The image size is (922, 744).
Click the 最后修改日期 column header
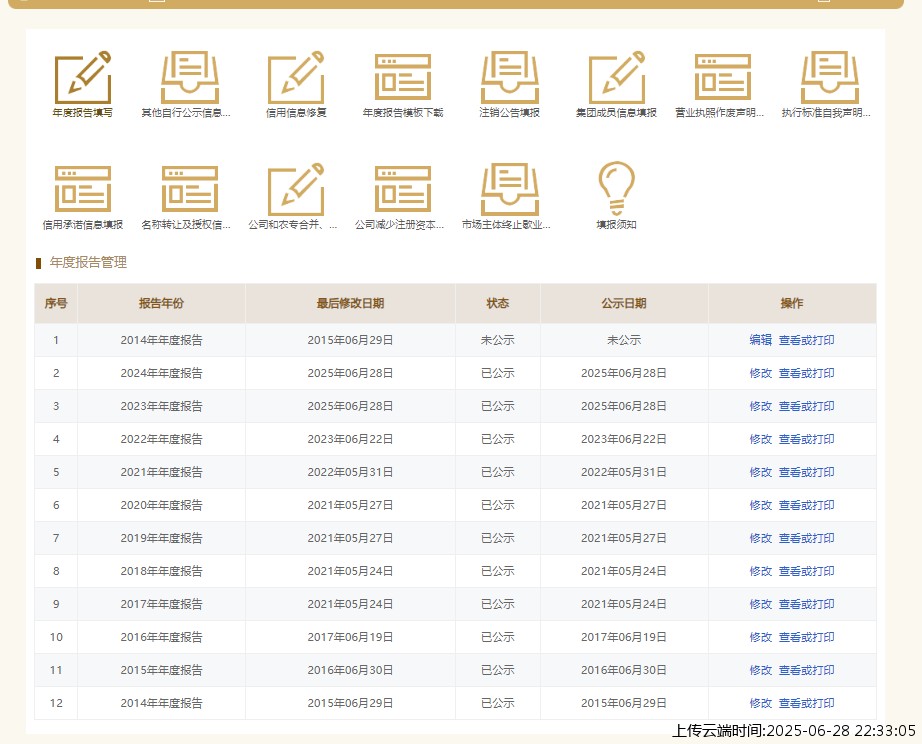coord(350,303)
